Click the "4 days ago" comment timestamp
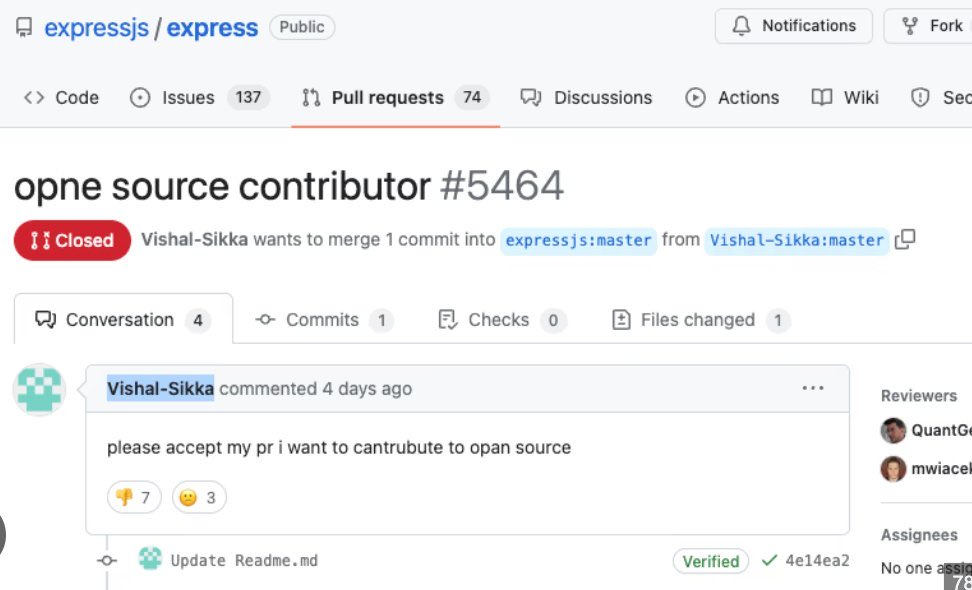This screenshot has height=590, width=972. coord(367,389)
